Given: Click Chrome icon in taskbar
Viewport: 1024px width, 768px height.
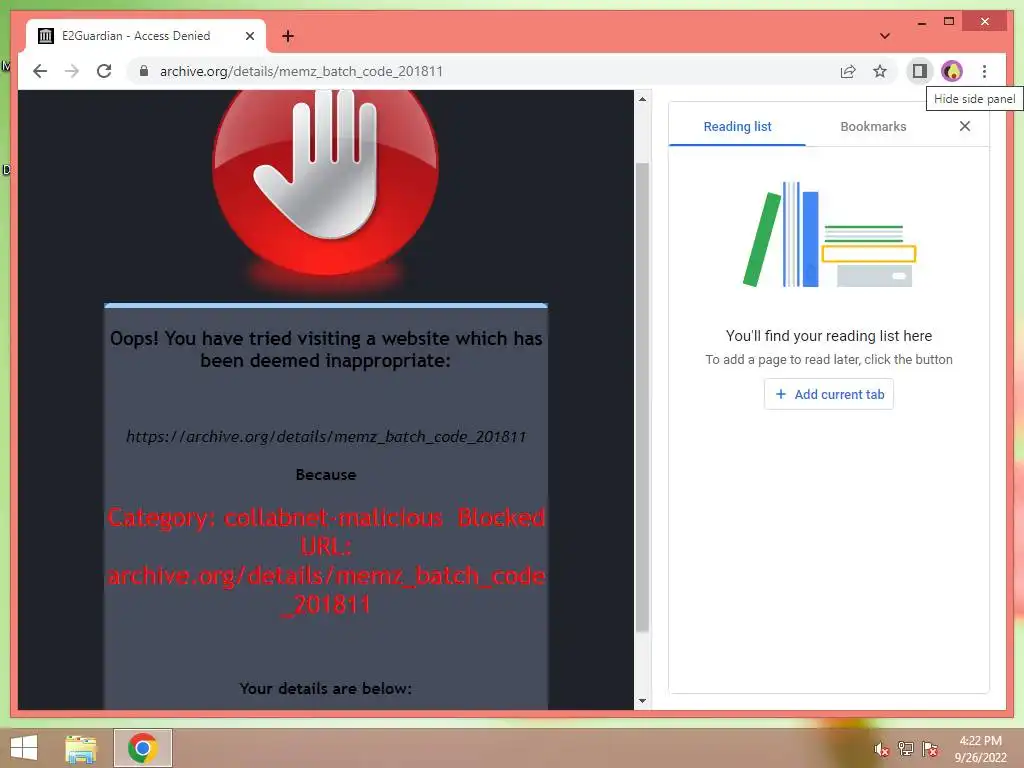Looking at the screenshot, I should (x=142, y=748).
